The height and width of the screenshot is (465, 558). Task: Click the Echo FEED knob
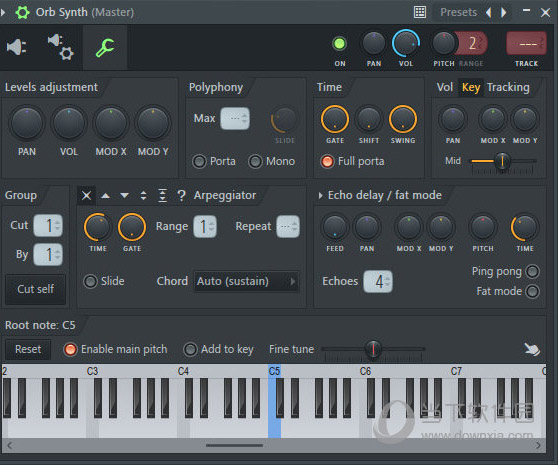click(x=335, y=227)
